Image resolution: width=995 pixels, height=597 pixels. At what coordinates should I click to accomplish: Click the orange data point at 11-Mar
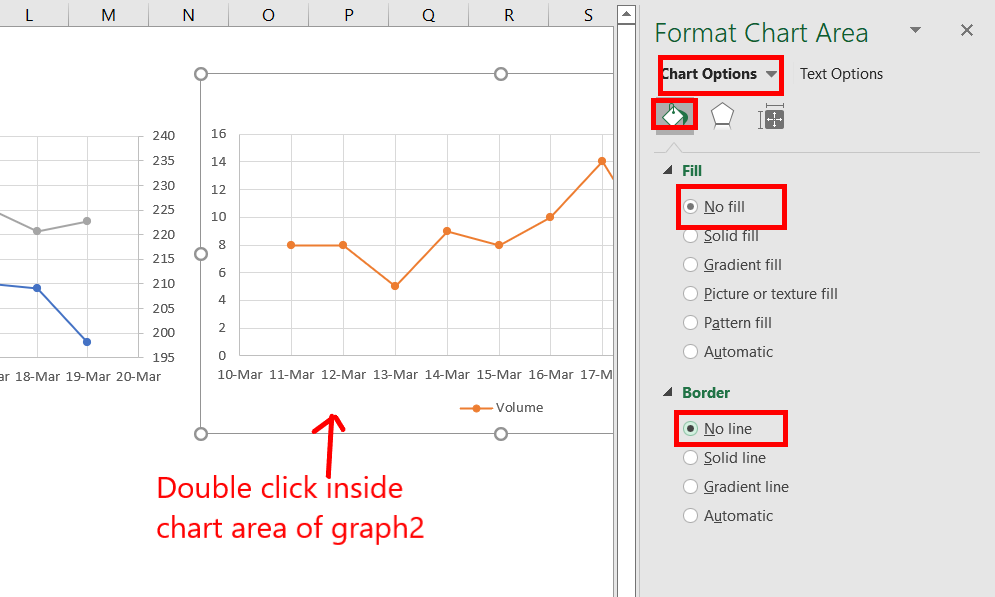pos(291,245)
